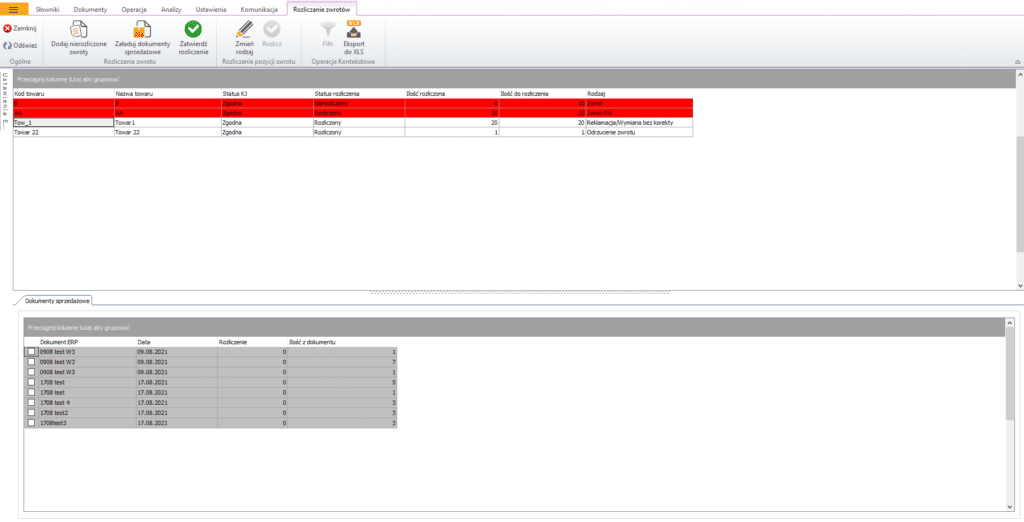Open the Dokumenty ribbon tab
The width and height of the screenshot is (1024, 522).
point(91,10)
